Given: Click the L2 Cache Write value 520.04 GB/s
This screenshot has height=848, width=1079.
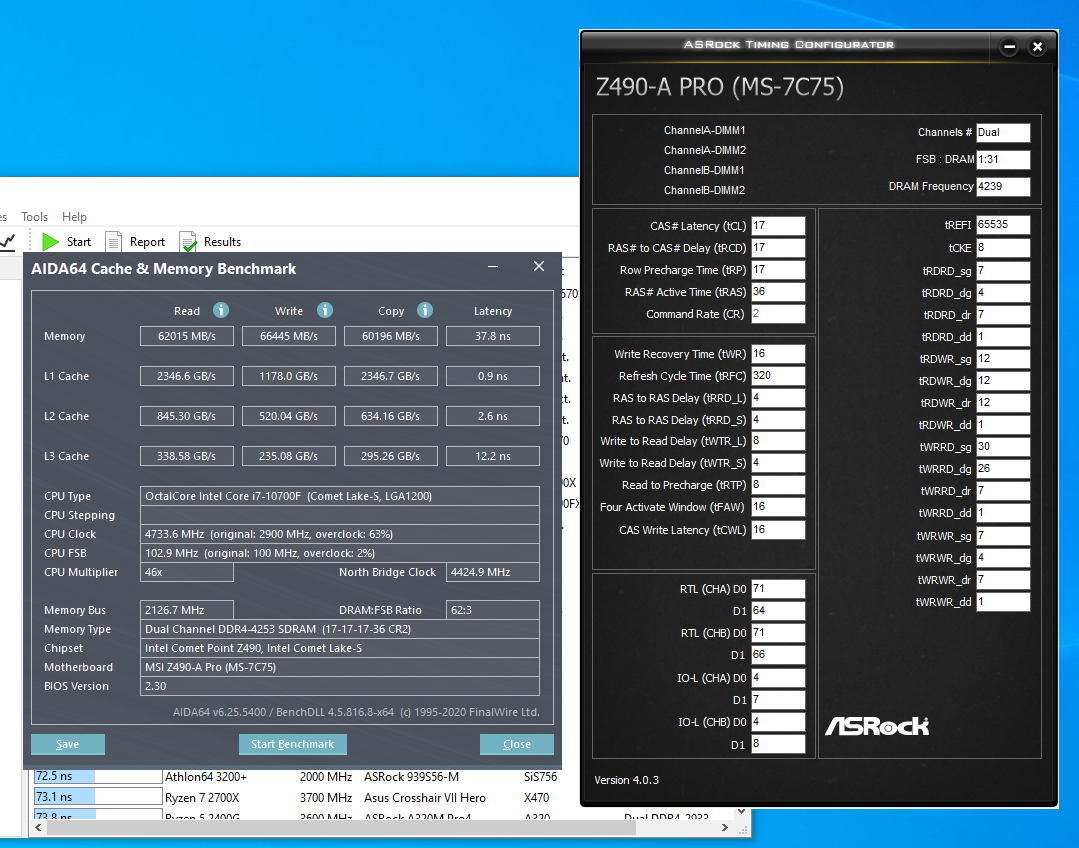Looking at the screenshot, I should click(x=288, y=416).
